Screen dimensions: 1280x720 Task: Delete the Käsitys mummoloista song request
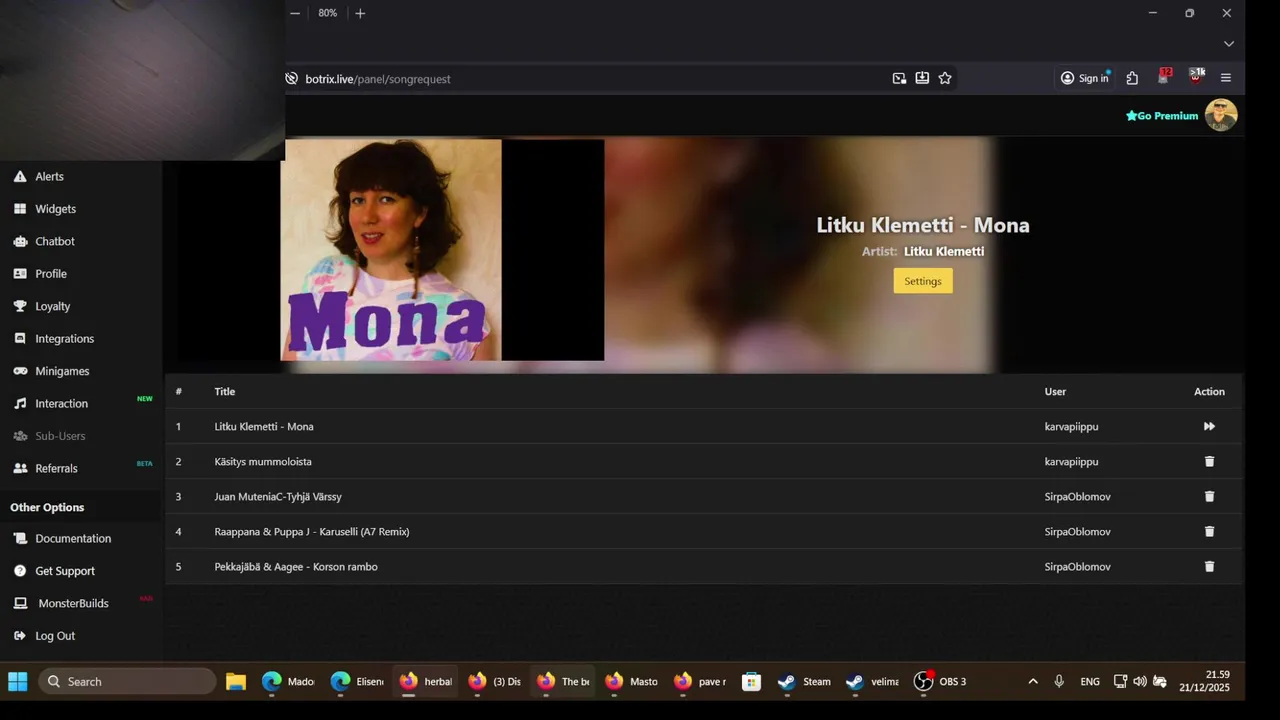[x=1209, y=461]
